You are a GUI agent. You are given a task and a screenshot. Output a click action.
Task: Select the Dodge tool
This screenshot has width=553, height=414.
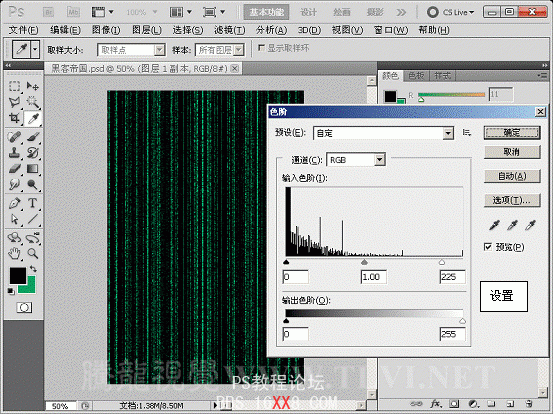click(x=32, y=184)
